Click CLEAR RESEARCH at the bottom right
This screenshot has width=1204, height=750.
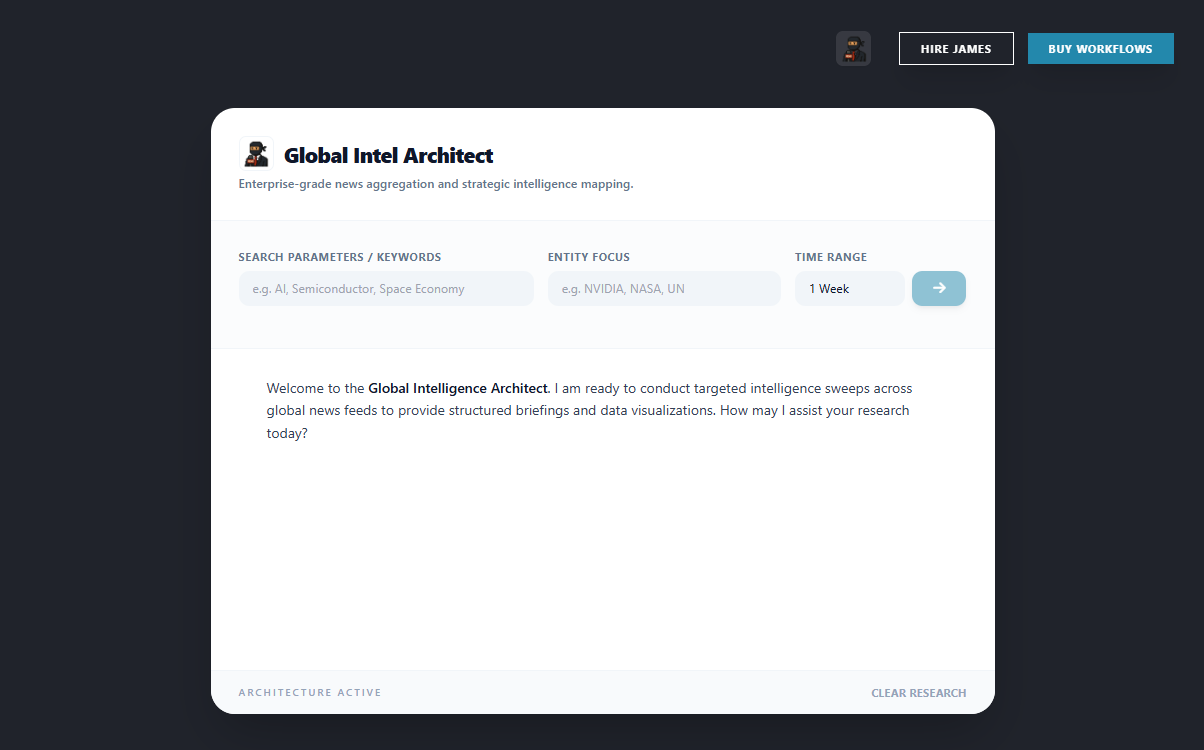(x=918, y=692)
